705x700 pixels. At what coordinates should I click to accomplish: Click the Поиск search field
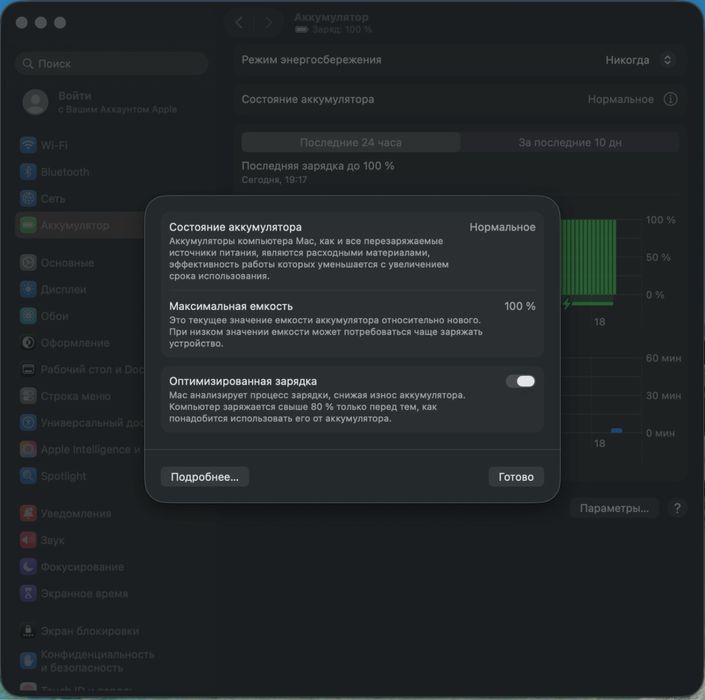[x=112, y=63]
